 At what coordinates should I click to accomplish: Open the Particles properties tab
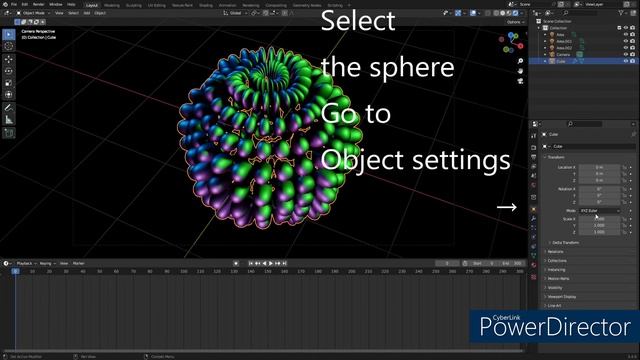pyautogui.click(x=533, y=228)
